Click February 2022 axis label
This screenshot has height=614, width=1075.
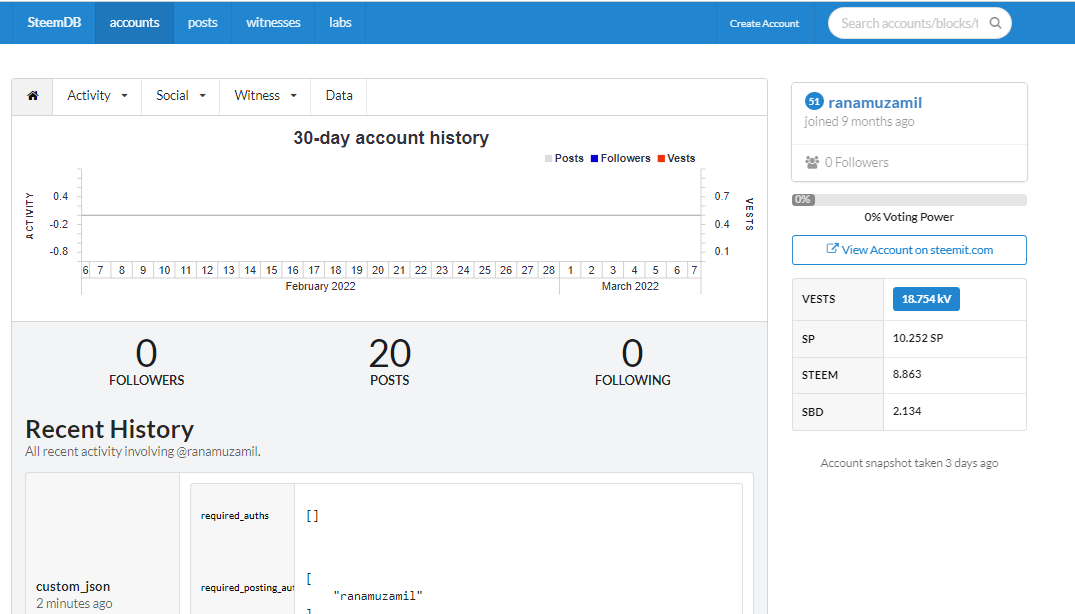[320, 286]
